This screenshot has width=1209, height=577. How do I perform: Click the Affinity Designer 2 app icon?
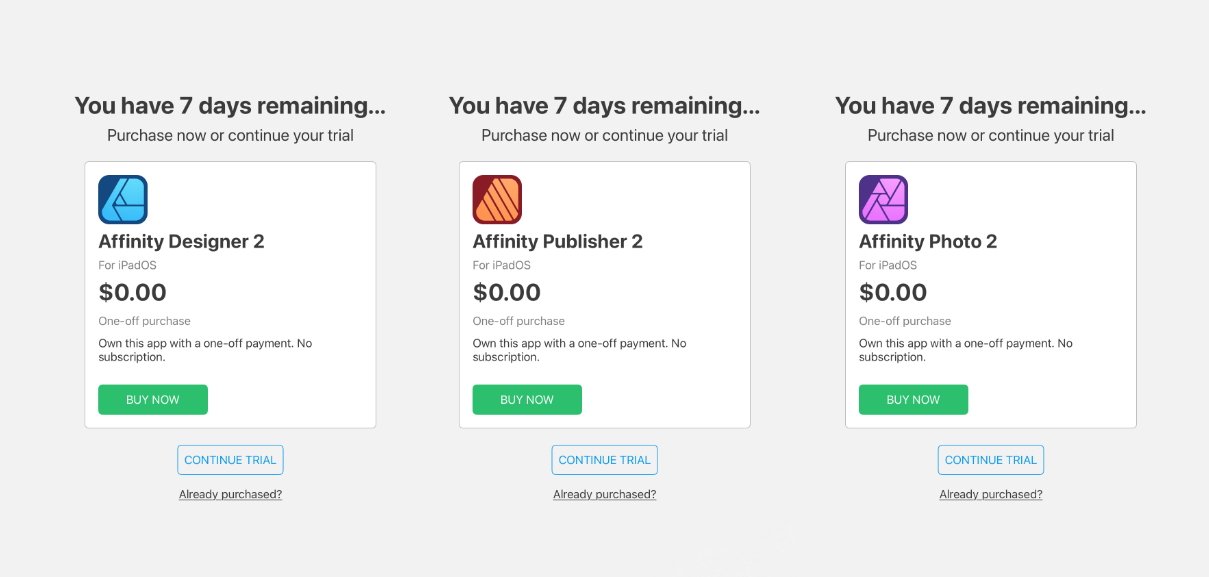(x=122, y=198)
